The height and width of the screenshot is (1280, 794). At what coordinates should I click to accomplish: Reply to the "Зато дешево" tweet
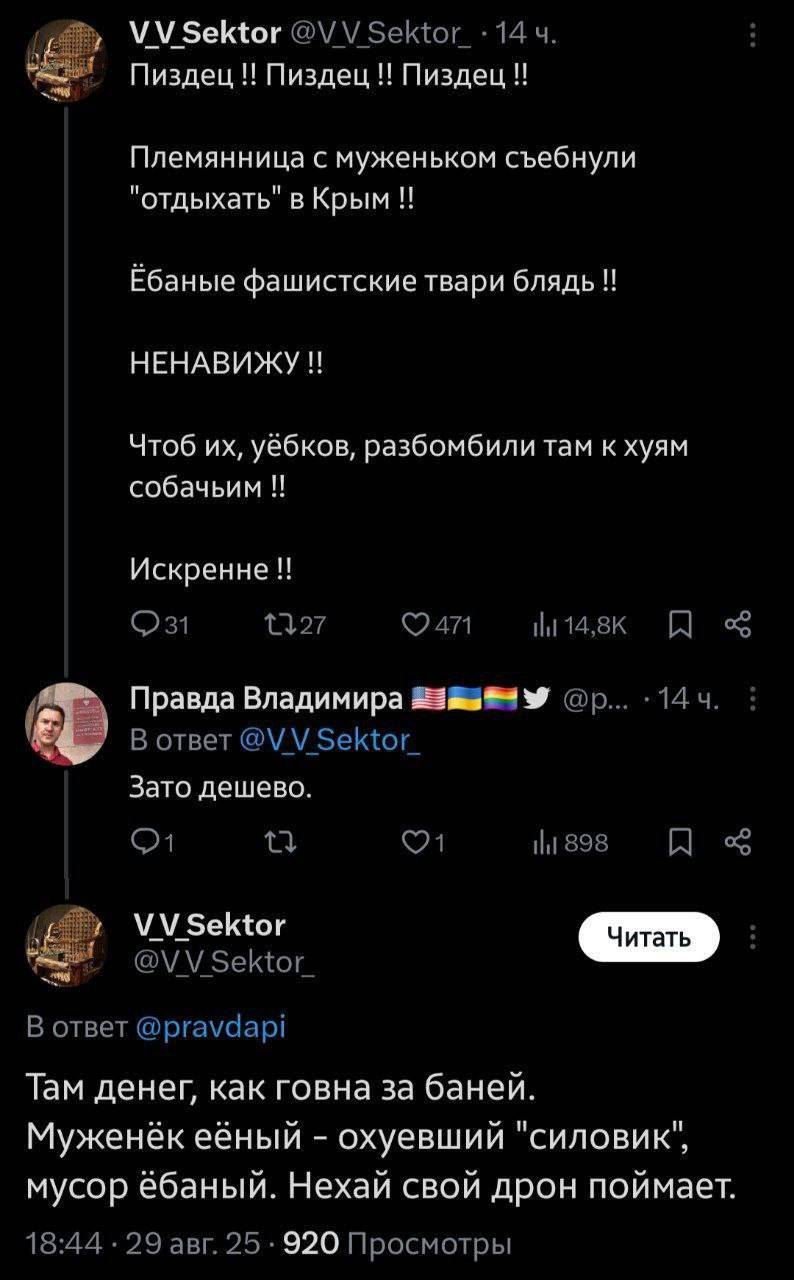coord(146,843)
